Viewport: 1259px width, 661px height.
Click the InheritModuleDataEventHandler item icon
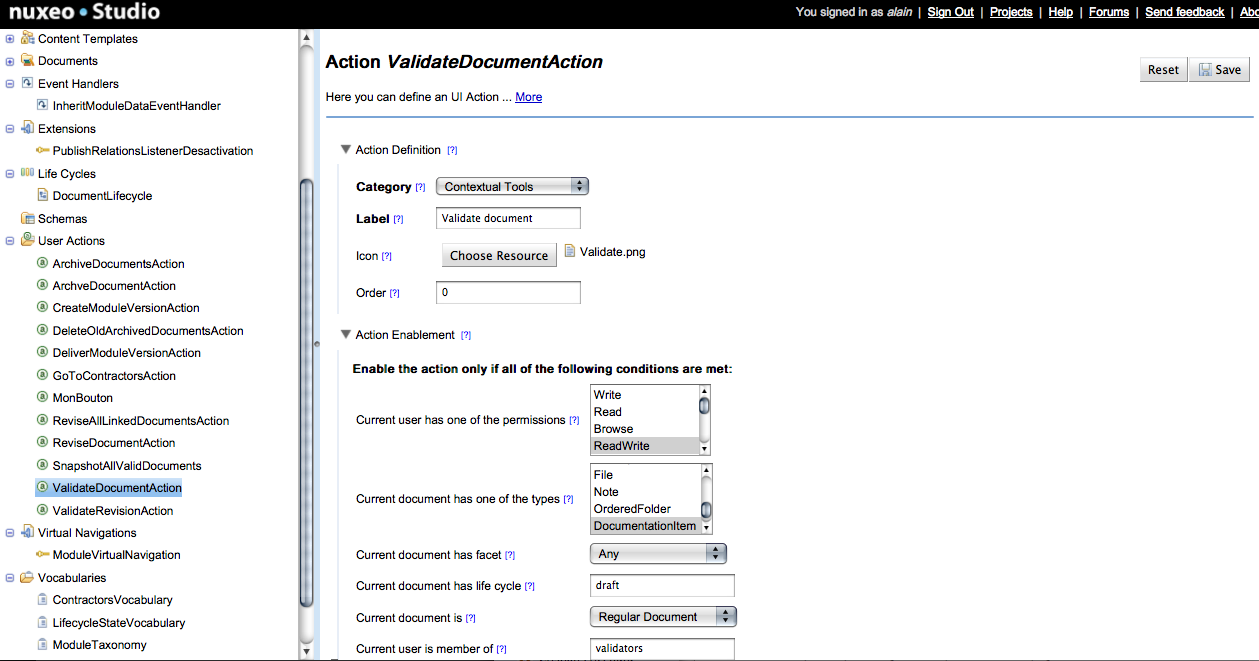(x=42, y=105)
